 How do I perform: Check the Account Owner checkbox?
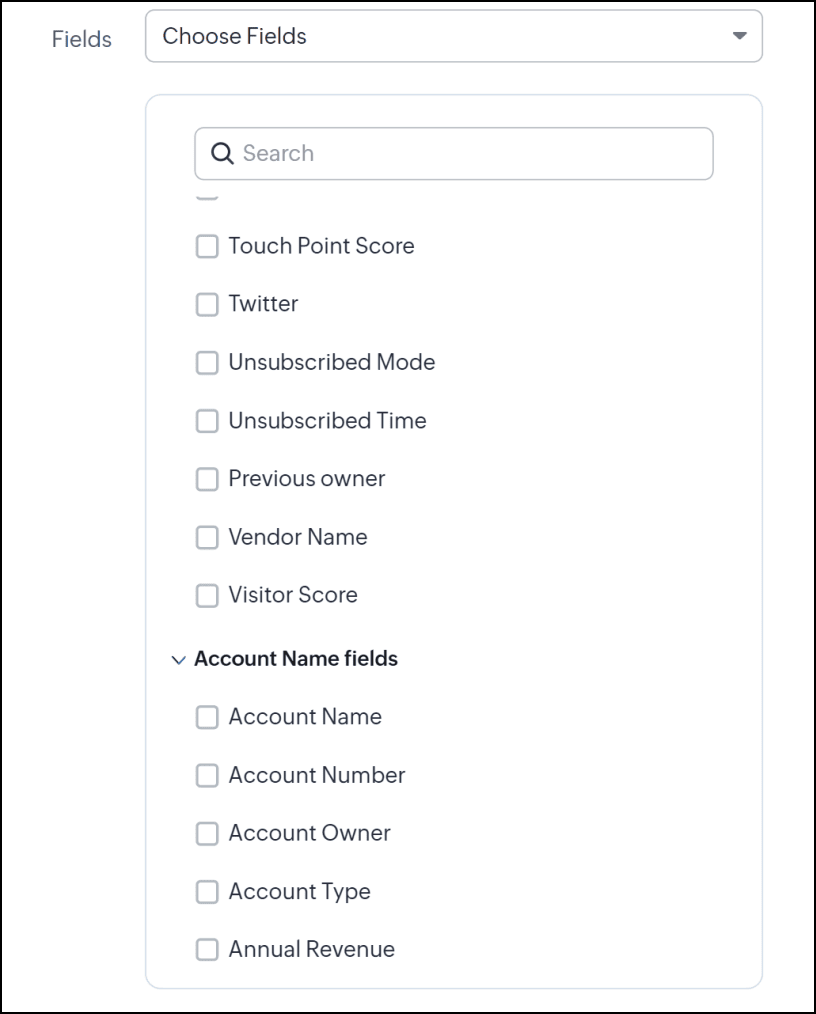207,833
